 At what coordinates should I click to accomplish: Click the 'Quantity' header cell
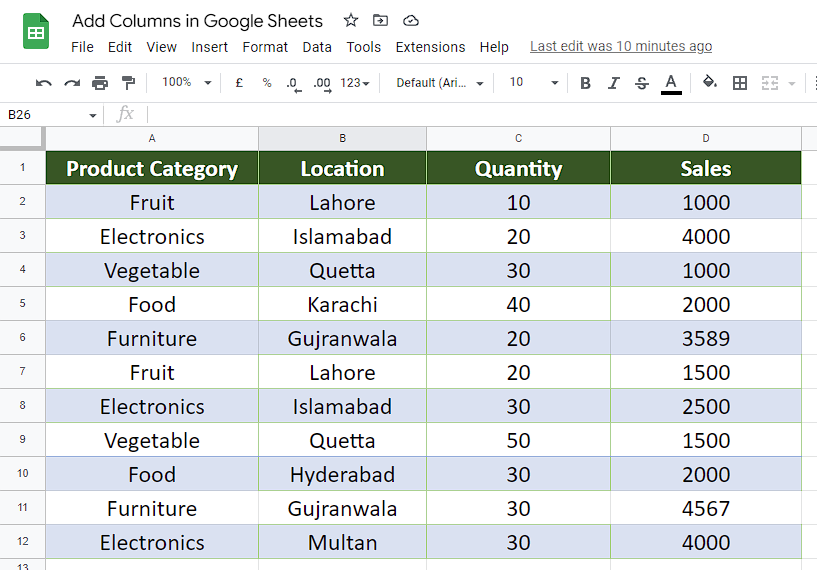518,168
